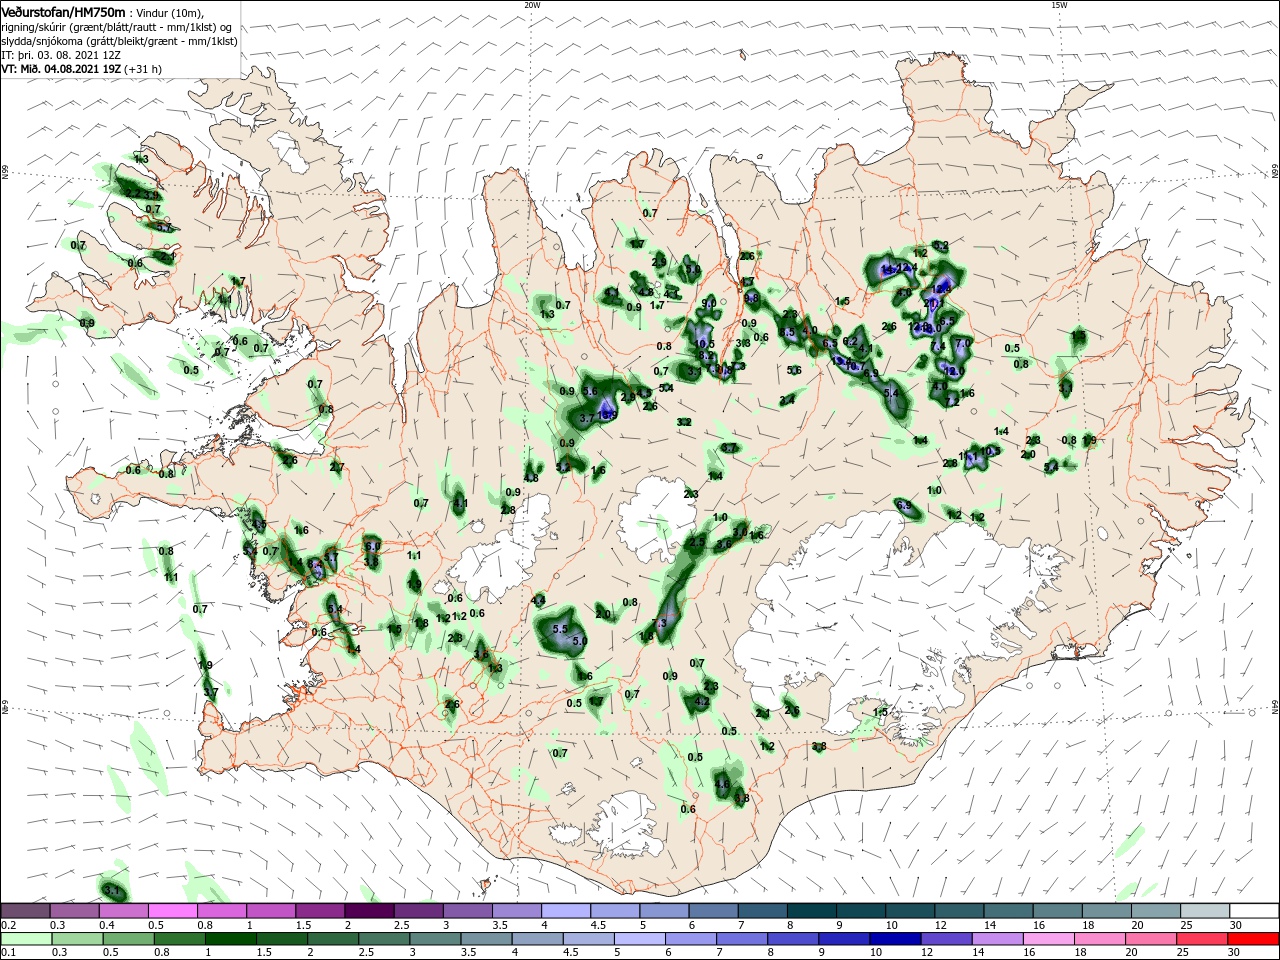Image resolution: width=1280 pixels, height=960 pixels.
Task: Pick the 1.5 swatch in upper snow legend
Action: [x=319, y=911]
